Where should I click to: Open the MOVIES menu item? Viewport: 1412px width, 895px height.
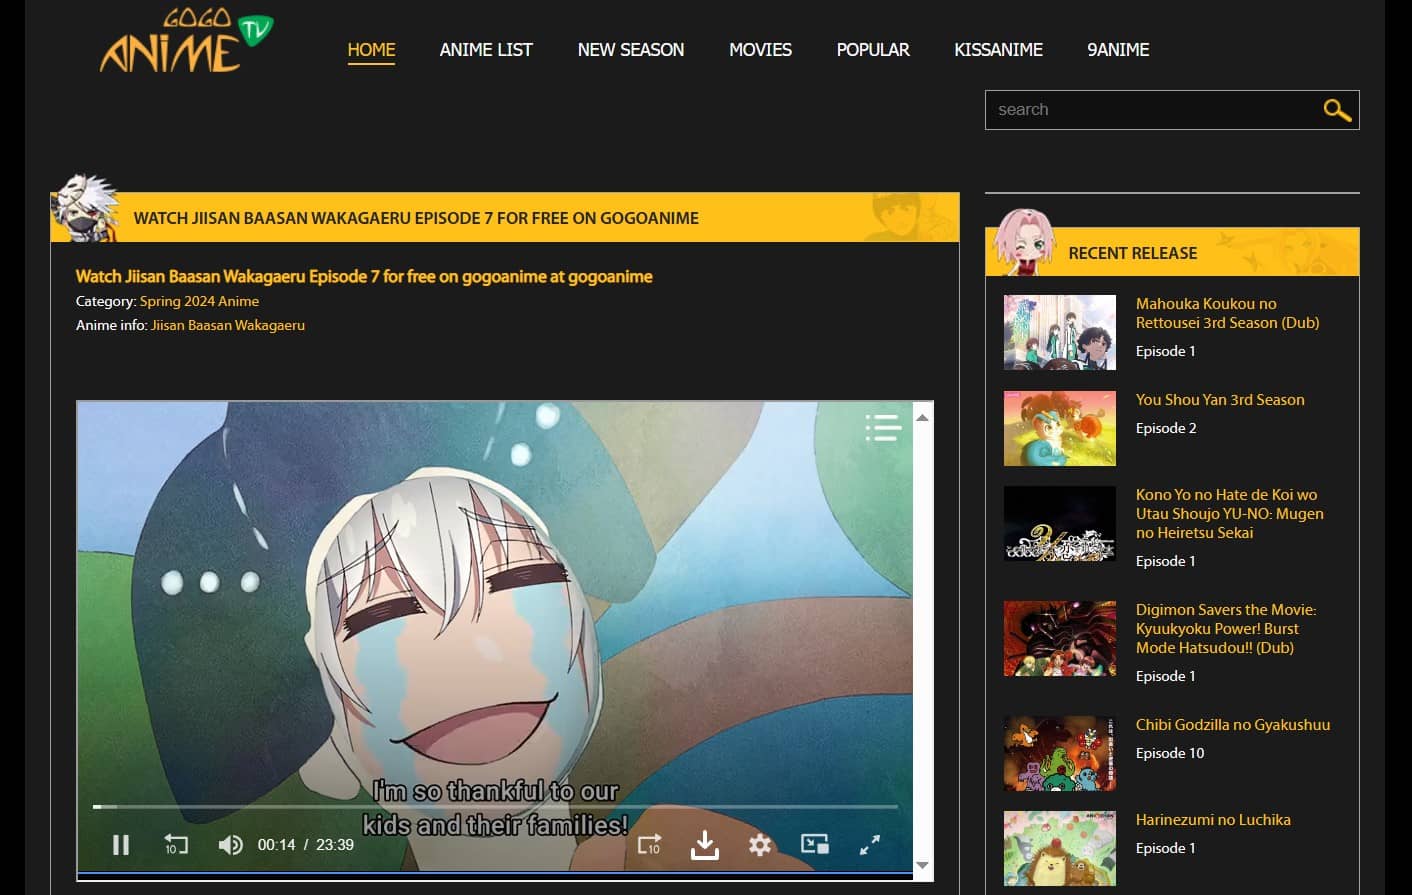(760, 50)
